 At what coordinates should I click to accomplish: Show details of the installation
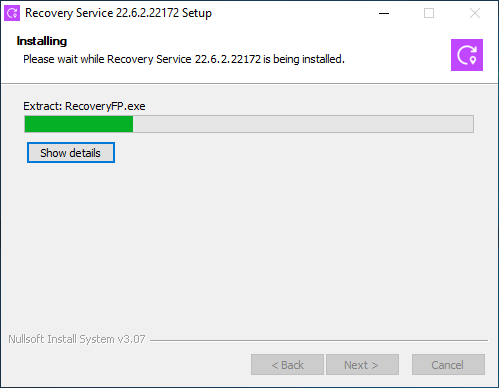coord(71,153)
